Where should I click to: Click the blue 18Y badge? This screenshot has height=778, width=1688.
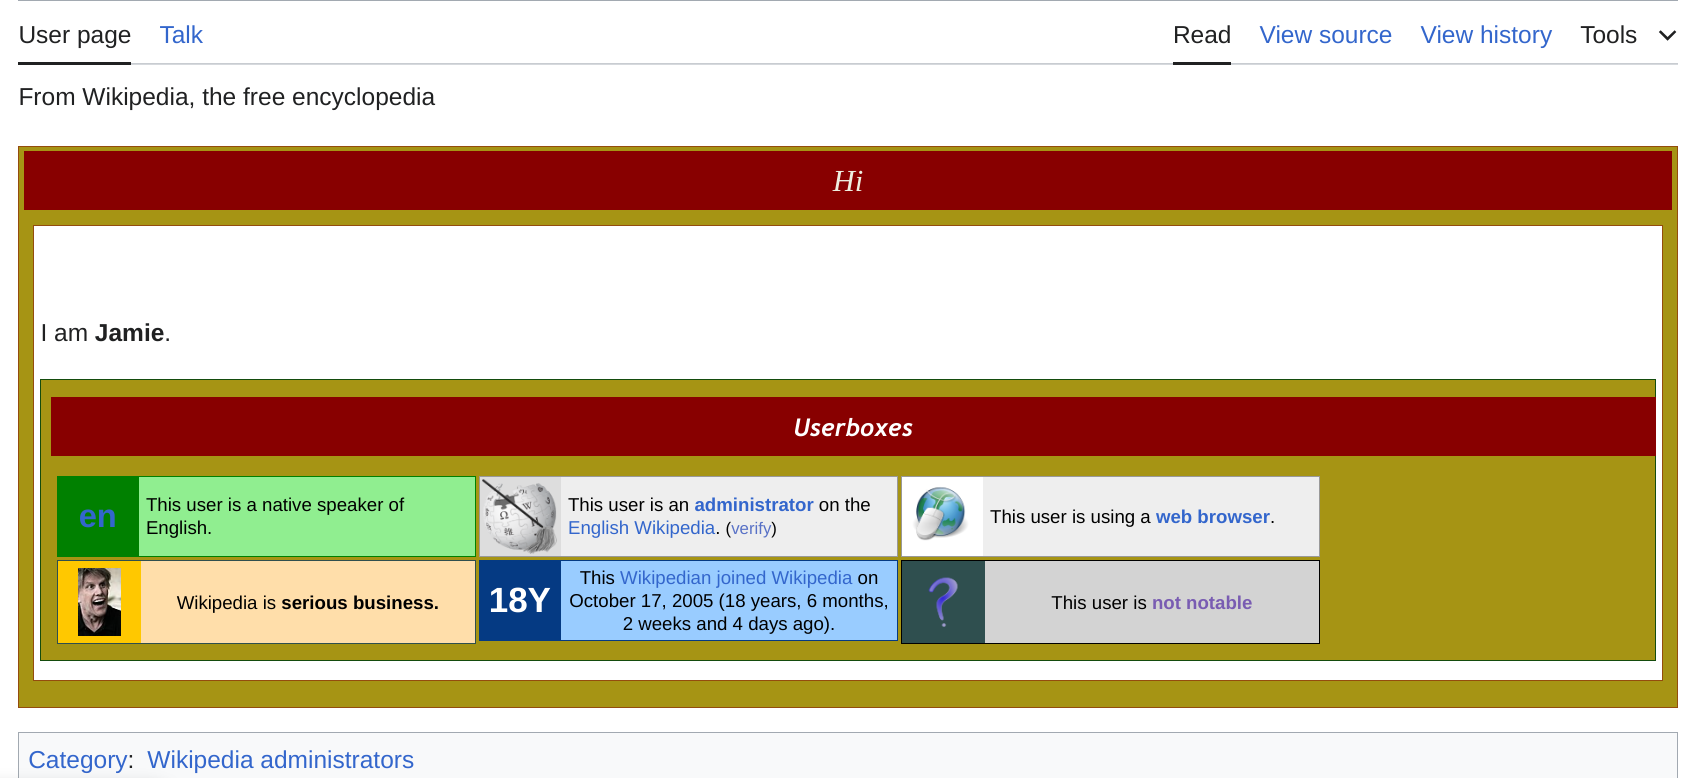pos(520,600)
